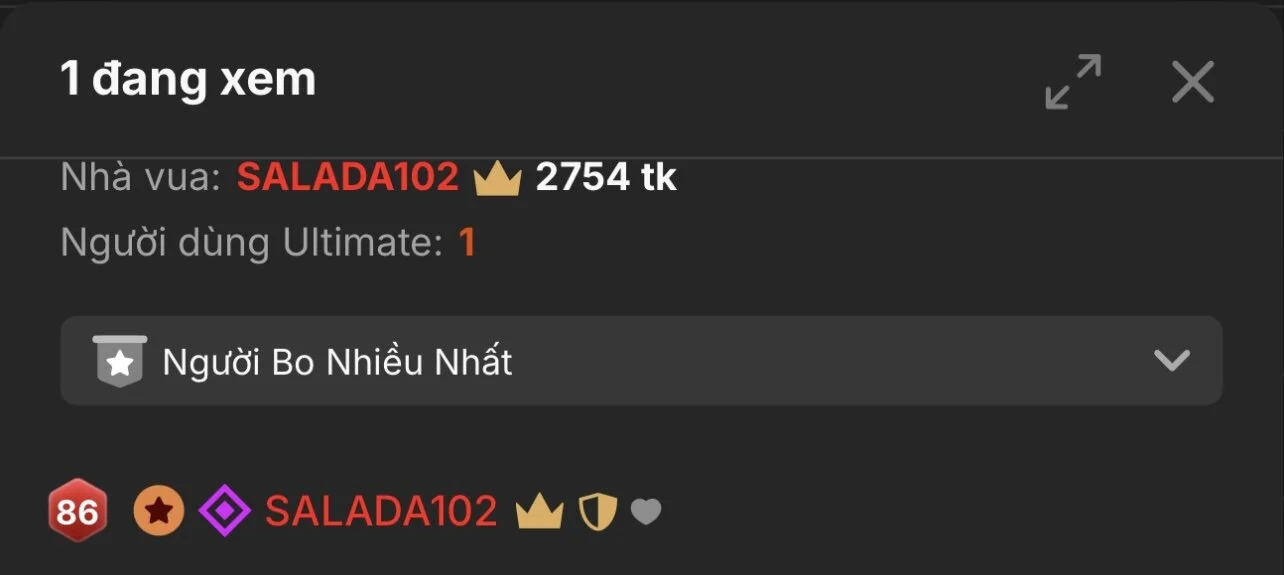Open king SALADA102's profile beside Nhà vua
This screenshot has height=575, width=1284.
[x=347, y=178]
